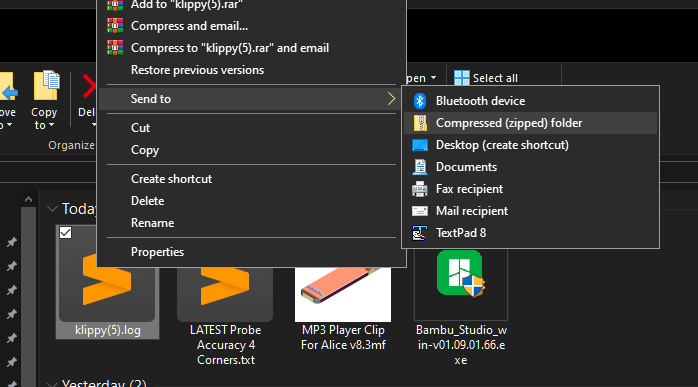Choose Compressed (zipped) folder
698x387 pixels.
(x=530, y=123)
